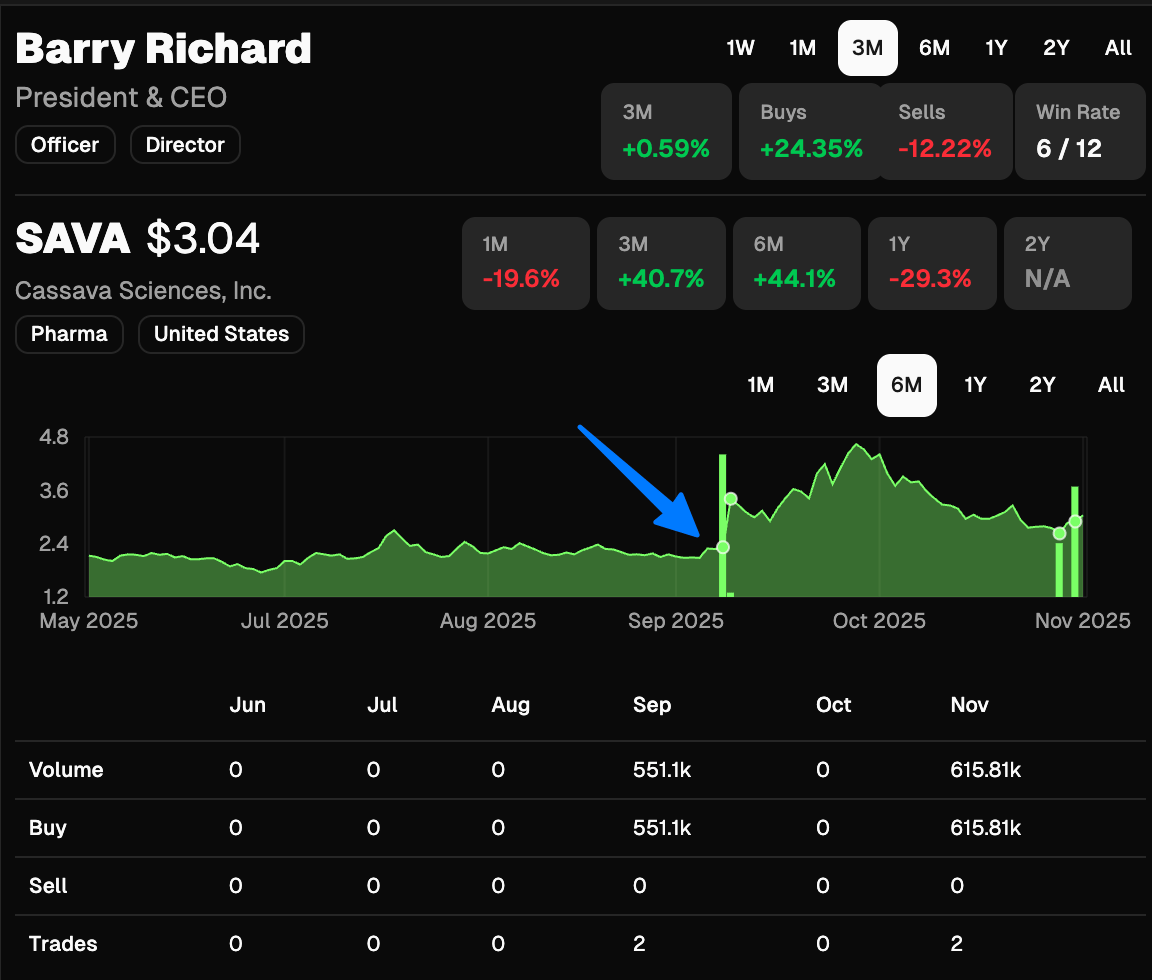
Task: Switch the price chart to 6M
Action: tap(907, 385)
